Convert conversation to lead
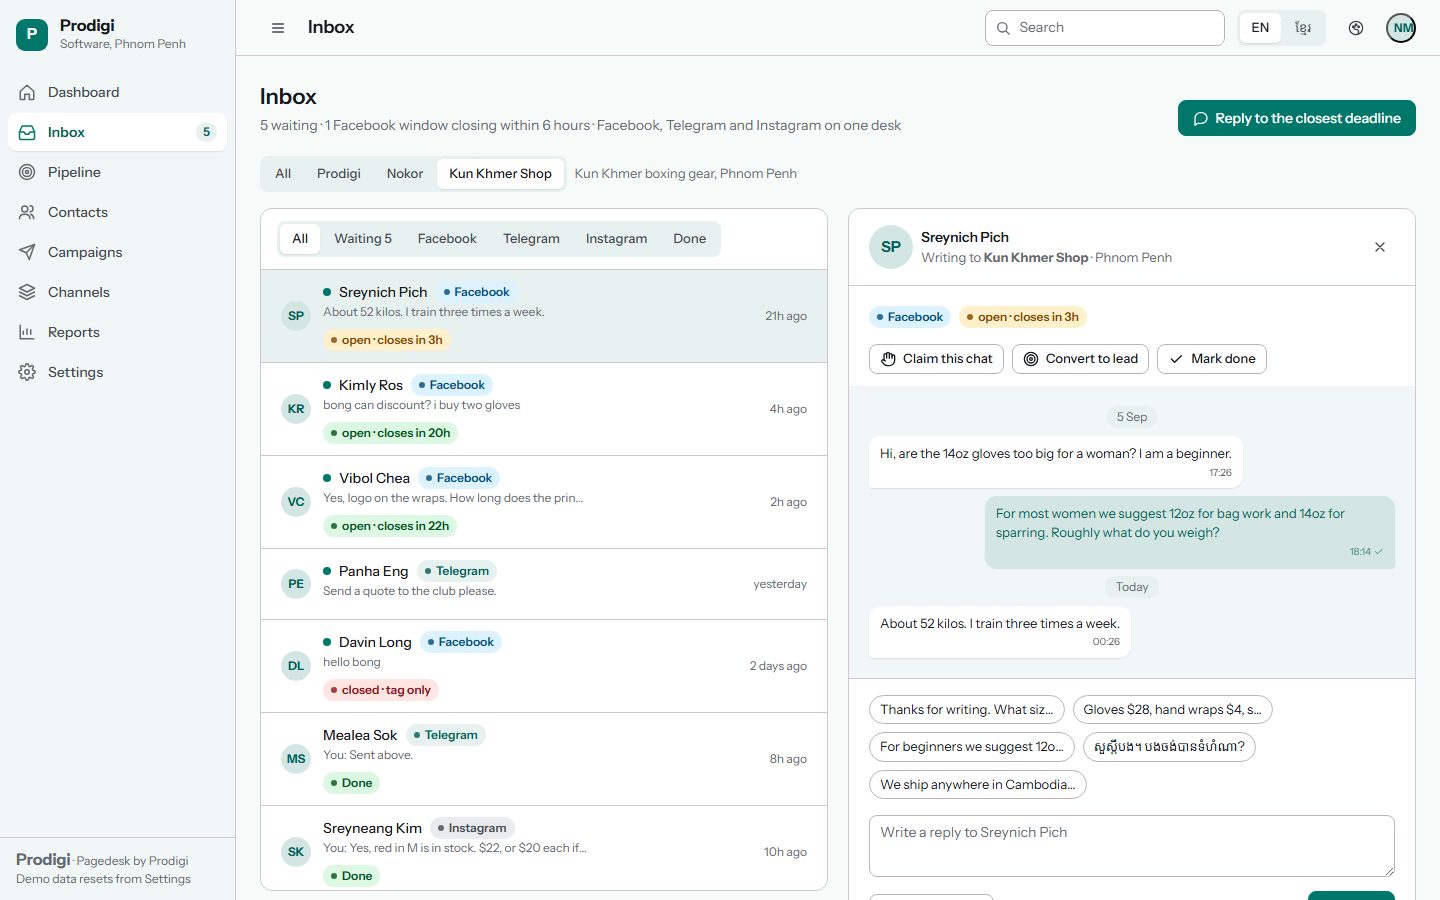This screenshot has width=1440, height=900. coord(1081,359)
